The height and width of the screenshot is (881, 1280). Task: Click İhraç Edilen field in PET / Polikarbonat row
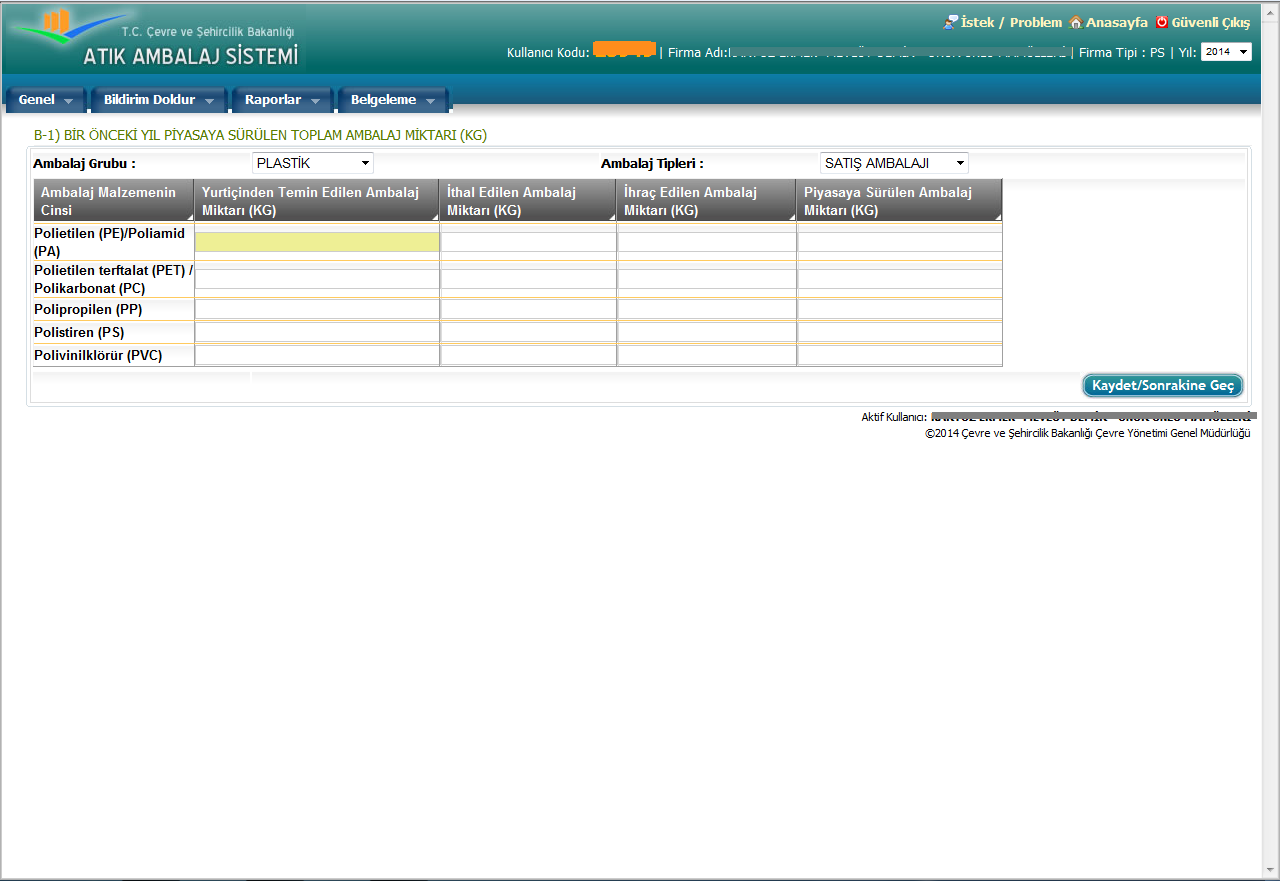point(707,279)
